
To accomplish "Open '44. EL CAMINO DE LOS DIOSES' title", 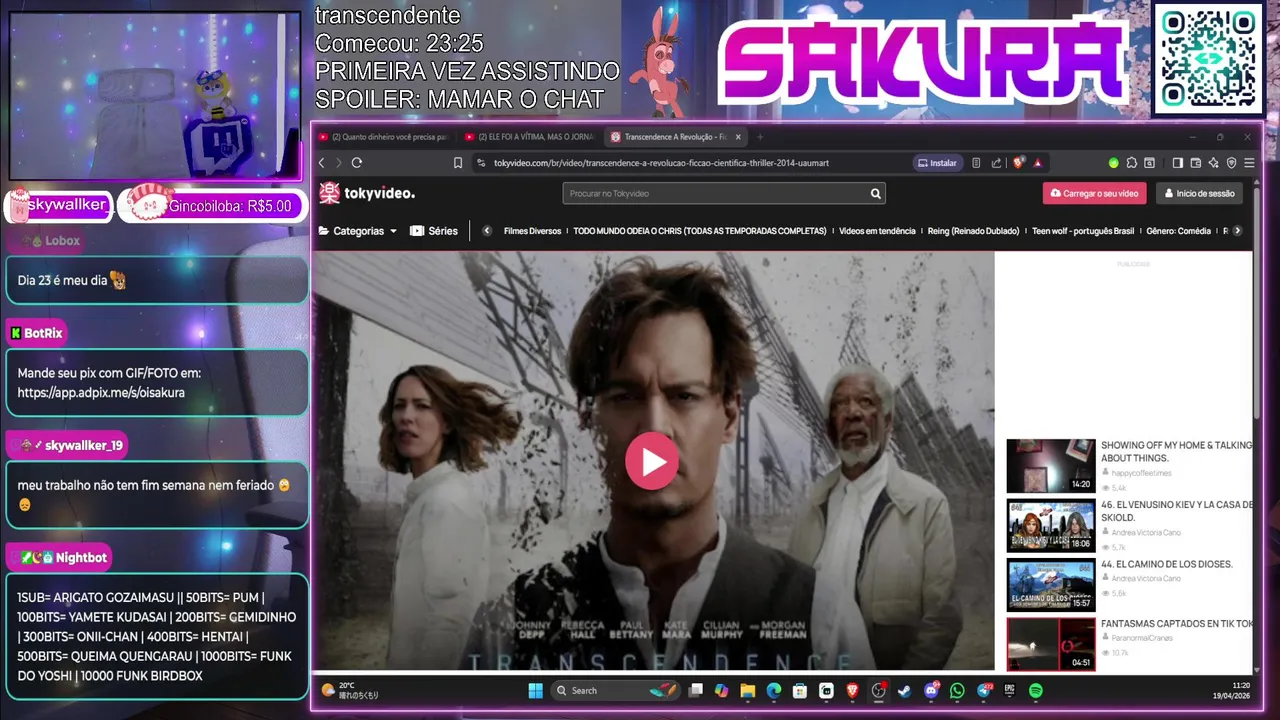I will [x=1167, y=564].
